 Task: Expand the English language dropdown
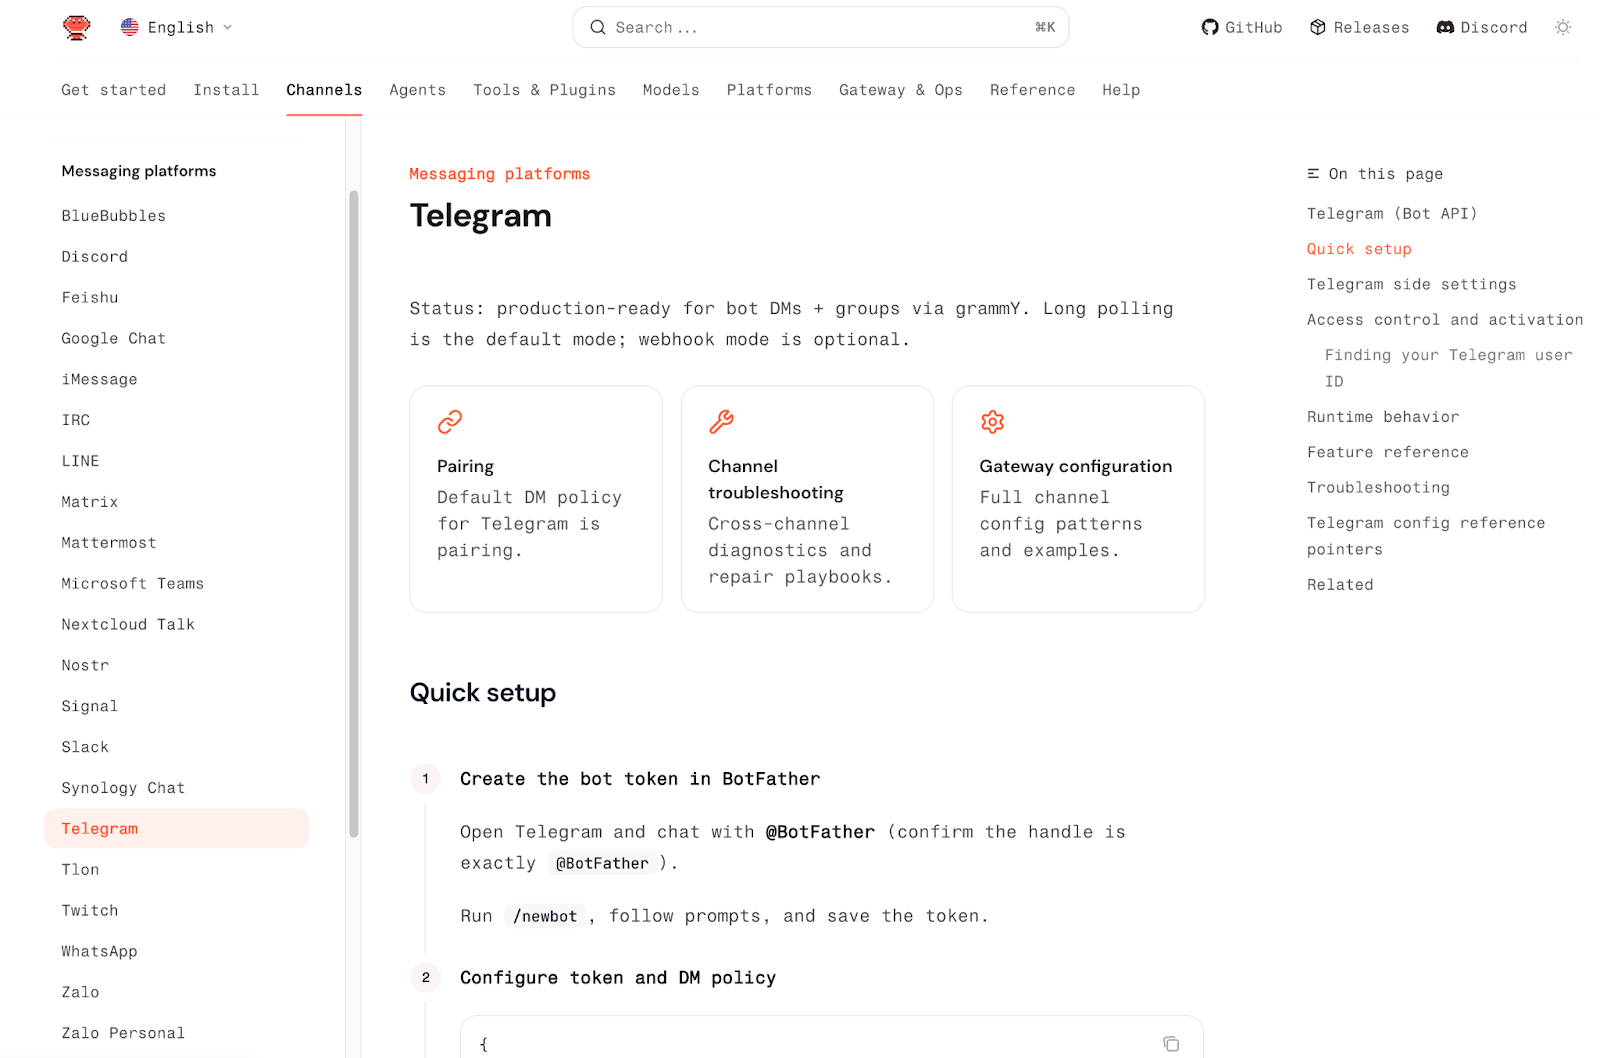(x=177, y=27)
